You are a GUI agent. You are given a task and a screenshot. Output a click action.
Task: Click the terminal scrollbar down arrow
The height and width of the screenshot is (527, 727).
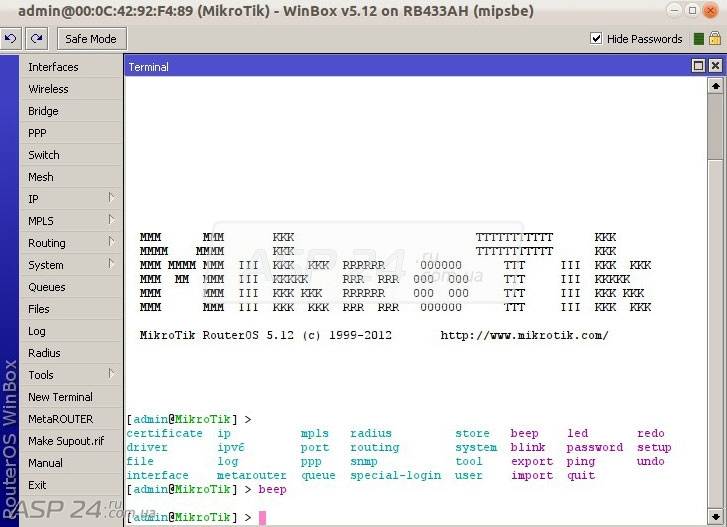click(715, 516)
